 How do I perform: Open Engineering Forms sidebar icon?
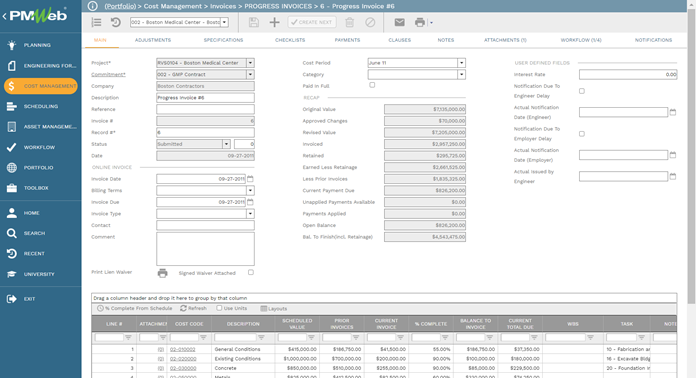point(12,66)
